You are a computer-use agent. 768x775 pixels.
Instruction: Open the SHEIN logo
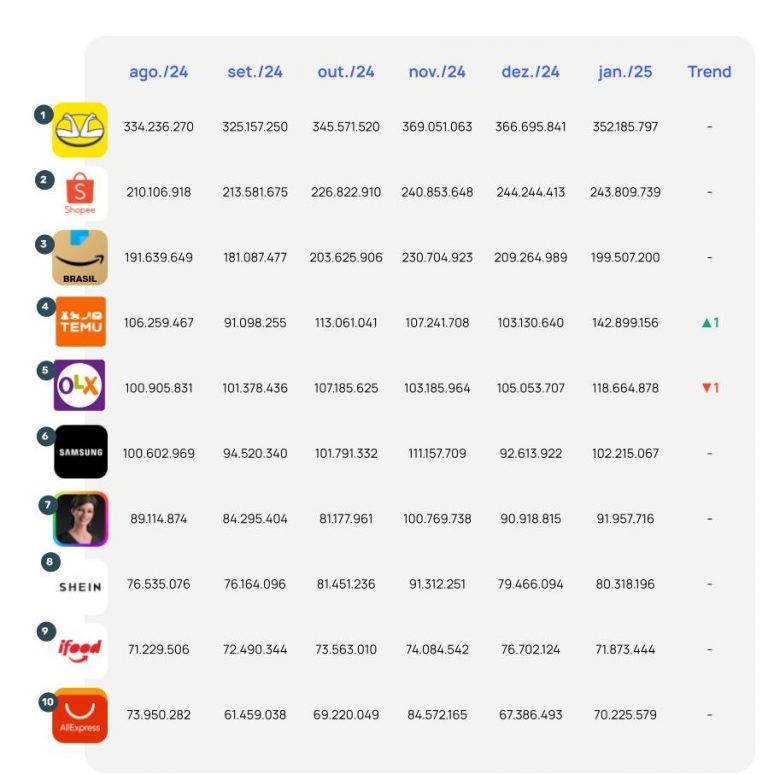(80, 586)
